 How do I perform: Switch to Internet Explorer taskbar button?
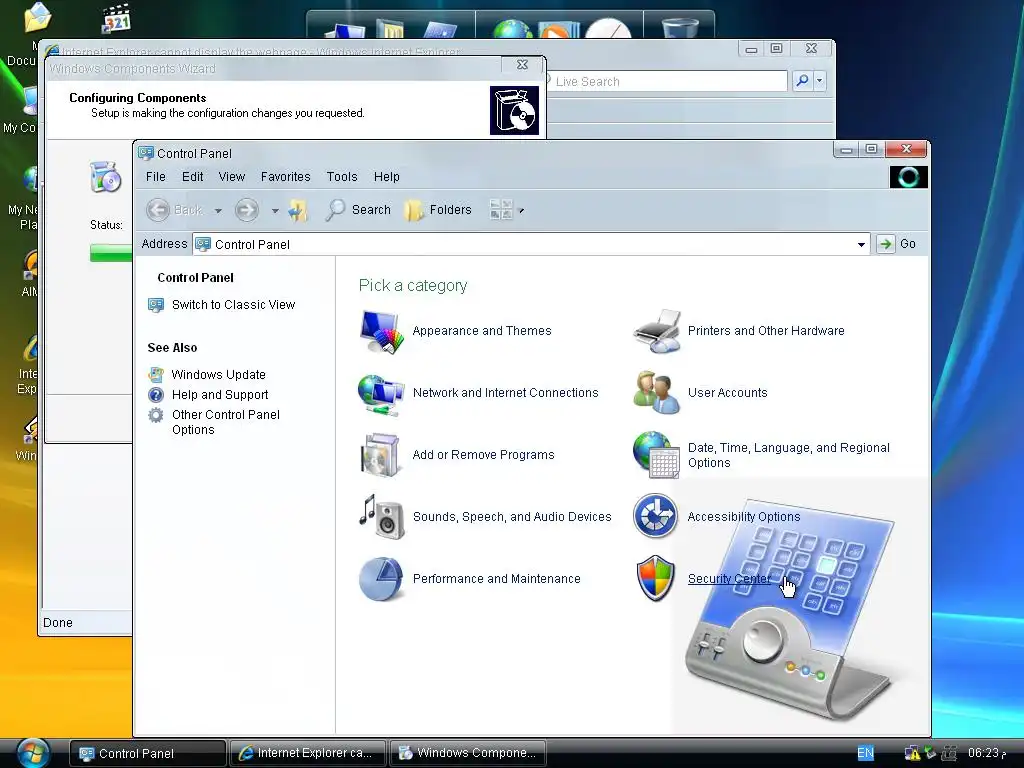[310, 753]
